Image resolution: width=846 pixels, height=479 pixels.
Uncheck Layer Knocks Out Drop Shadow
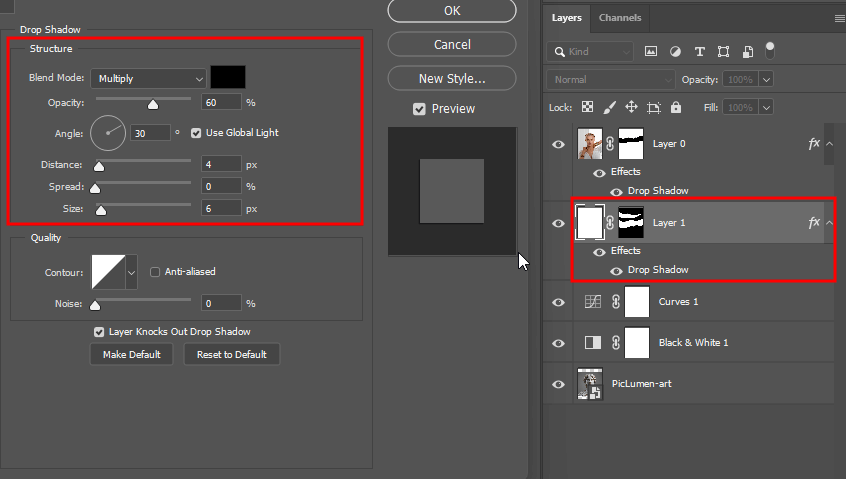(x=99, y=332)
